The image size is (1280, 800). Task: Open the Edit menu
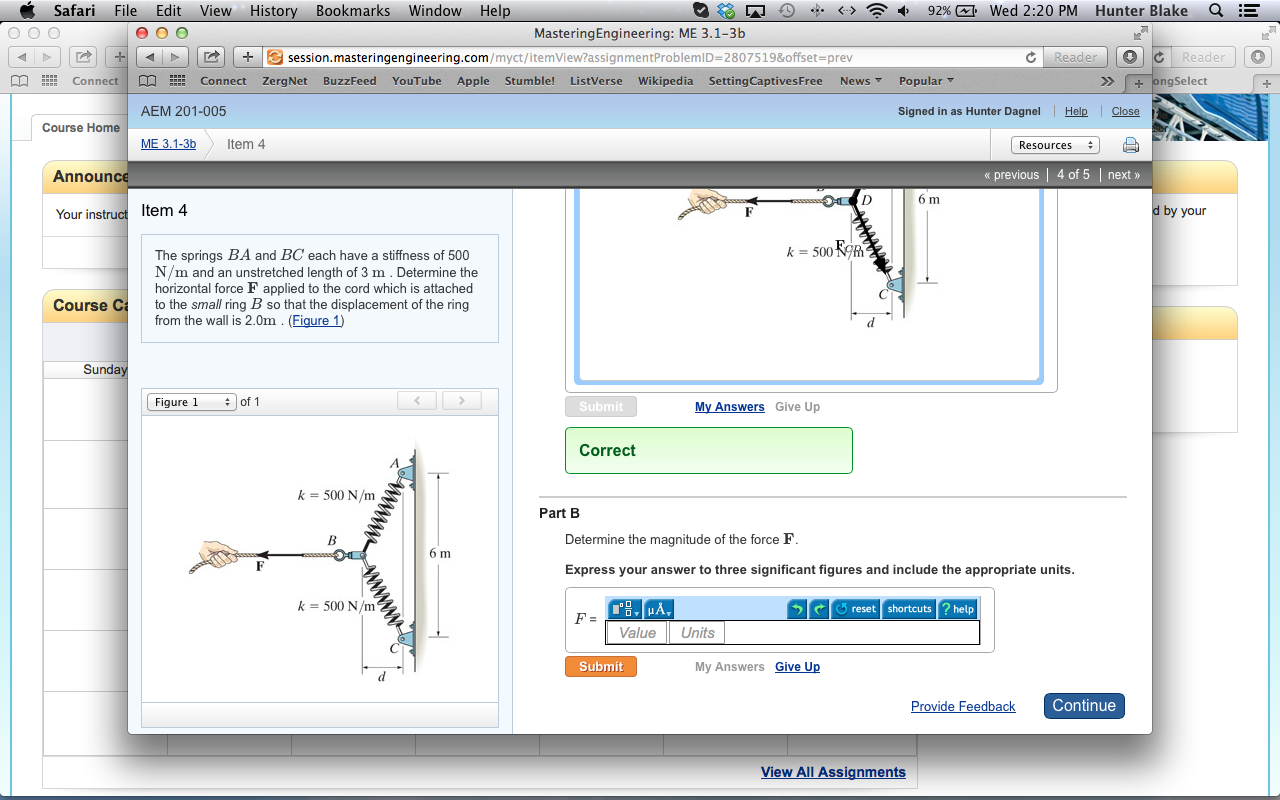tap(169, 11)
